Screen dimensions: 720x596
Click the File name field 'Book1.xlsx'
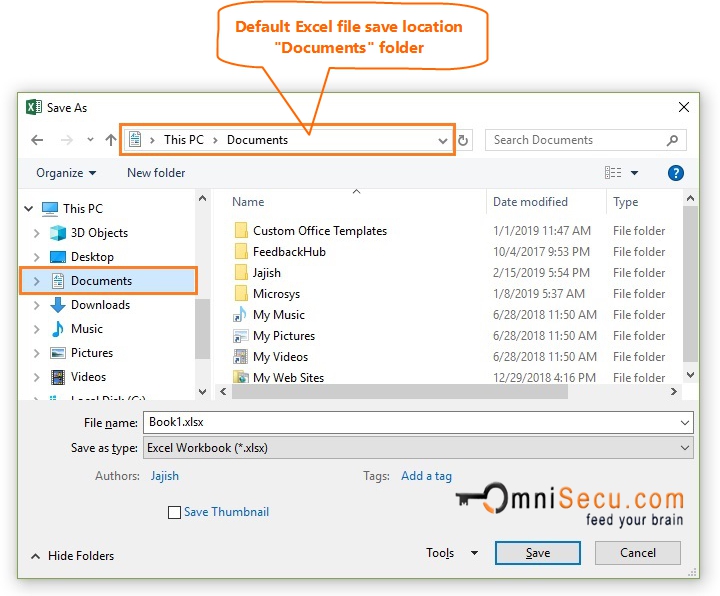click(418, 422)
